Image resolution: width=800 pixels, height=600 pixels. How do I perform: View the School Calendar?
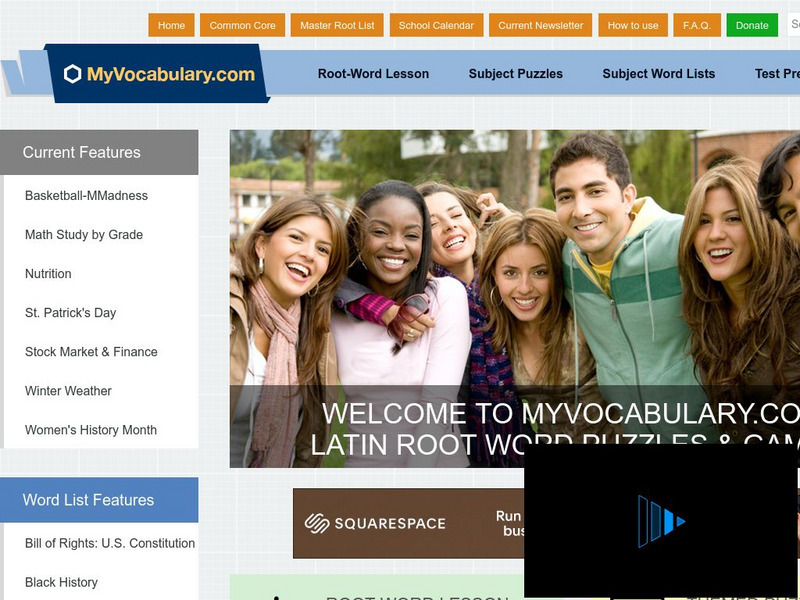click(x=436, y=25)
